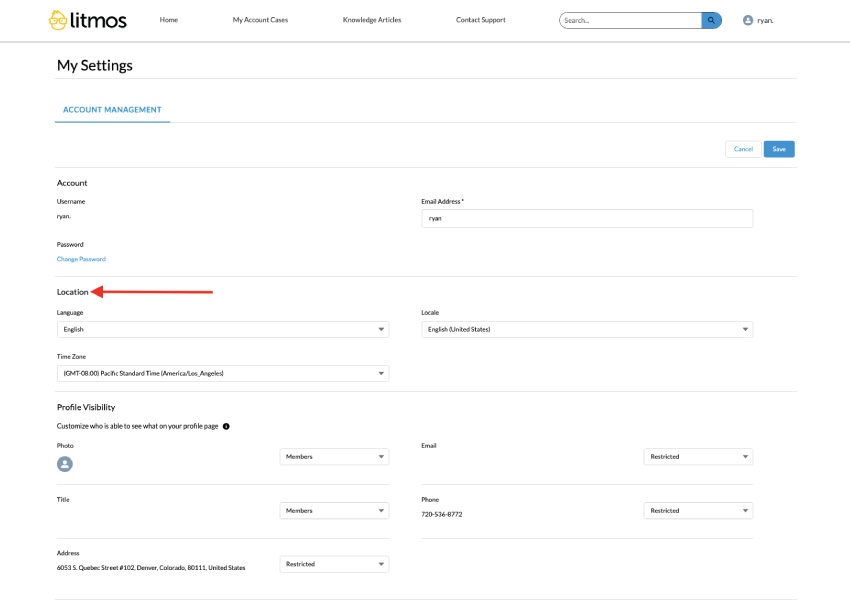Open Phone visibility dropdown

click(698, 511)
